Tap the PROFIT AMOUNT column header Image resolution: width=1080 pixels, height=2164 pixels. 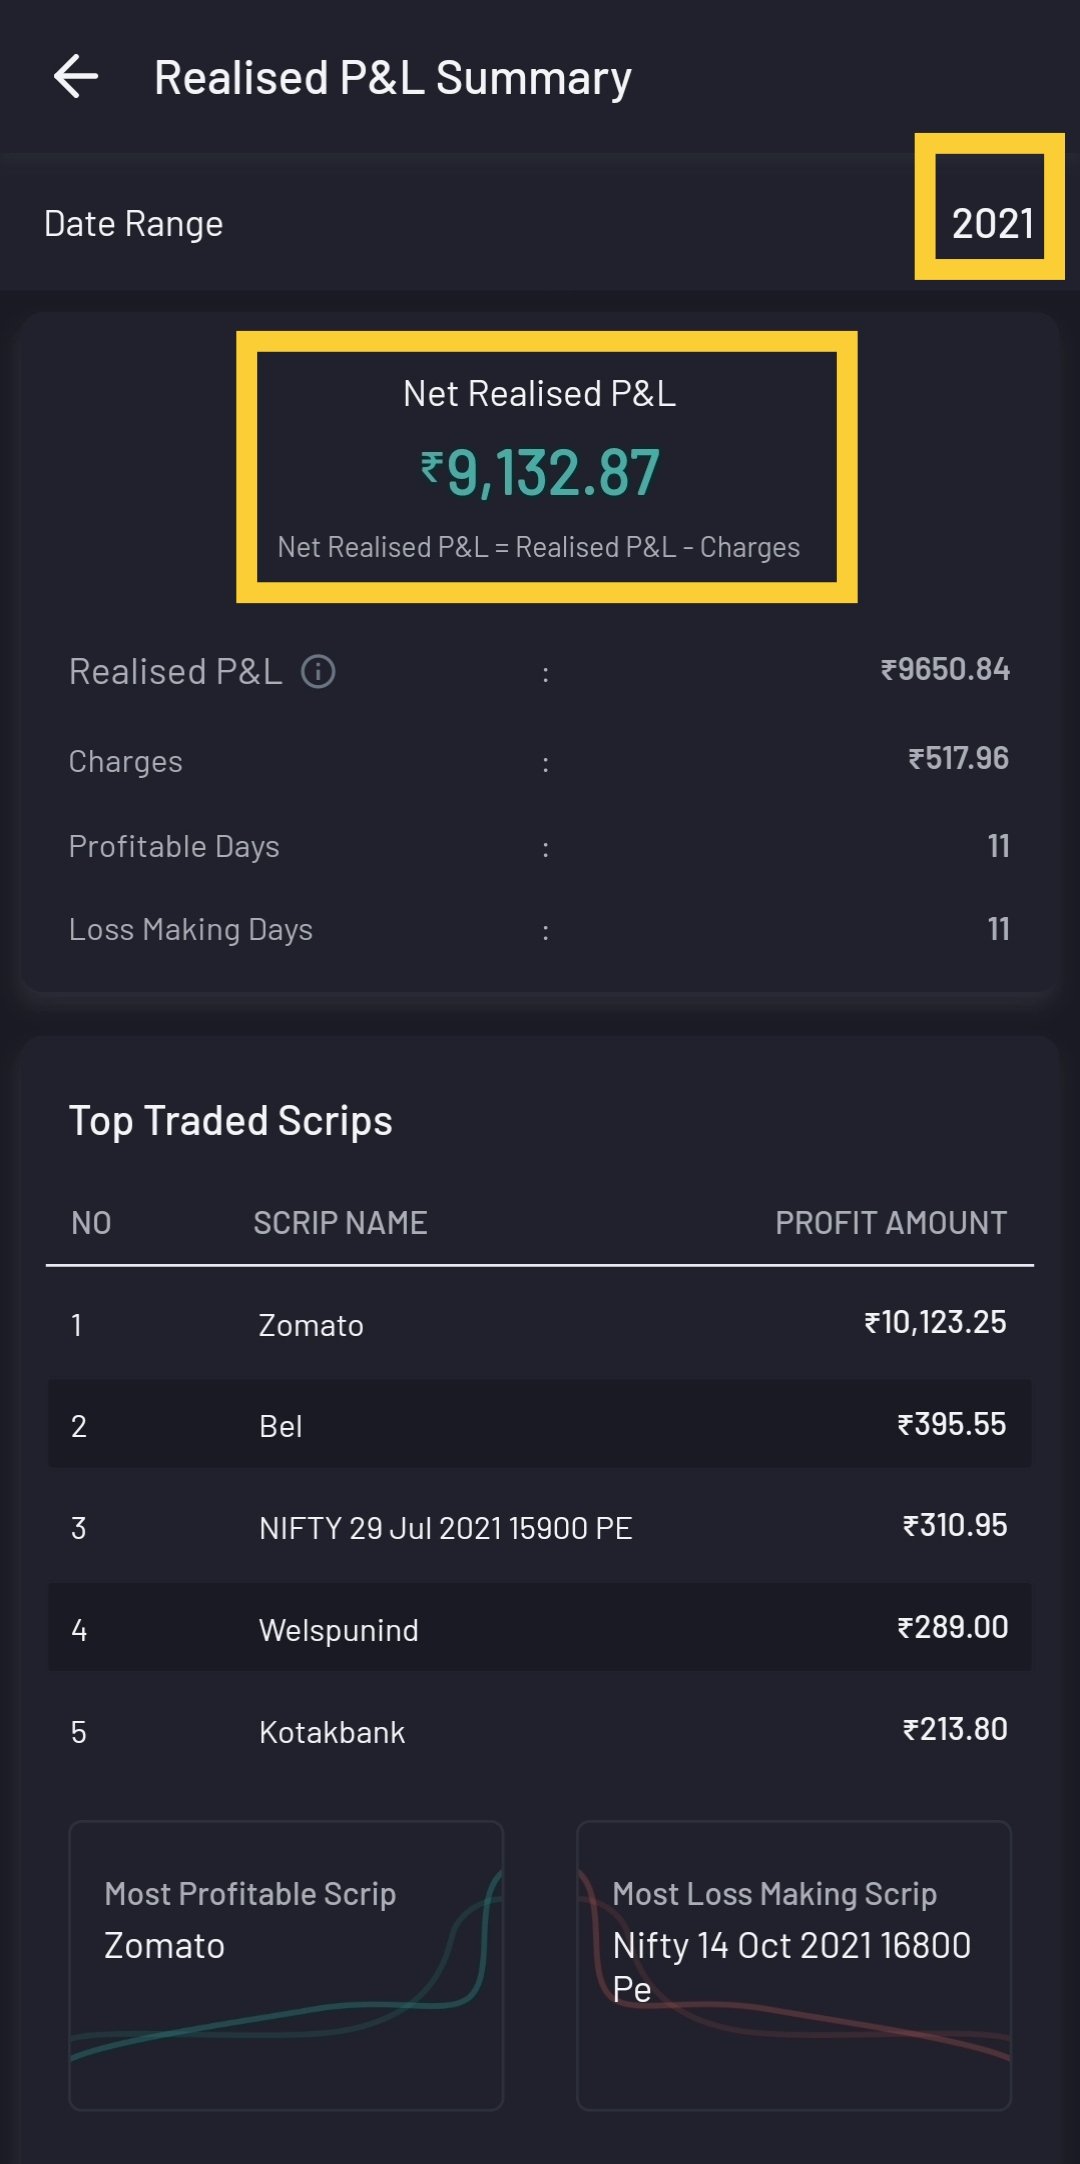[x=890, y=1223]
